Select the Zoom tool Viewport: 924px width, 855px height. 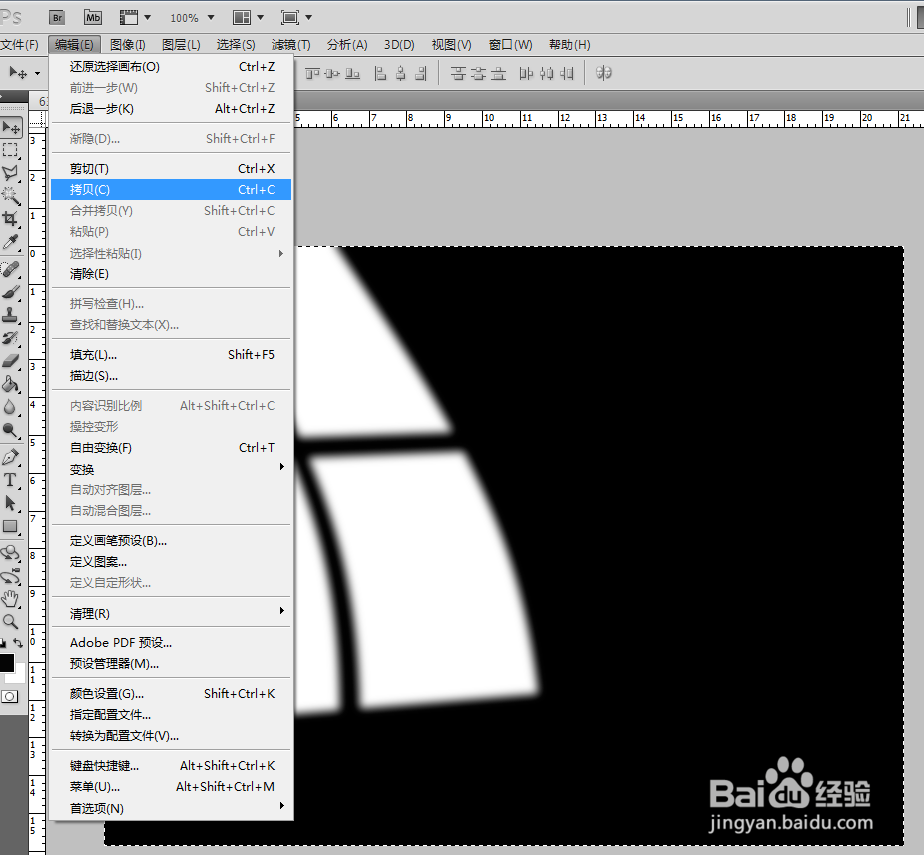point(11,621)
